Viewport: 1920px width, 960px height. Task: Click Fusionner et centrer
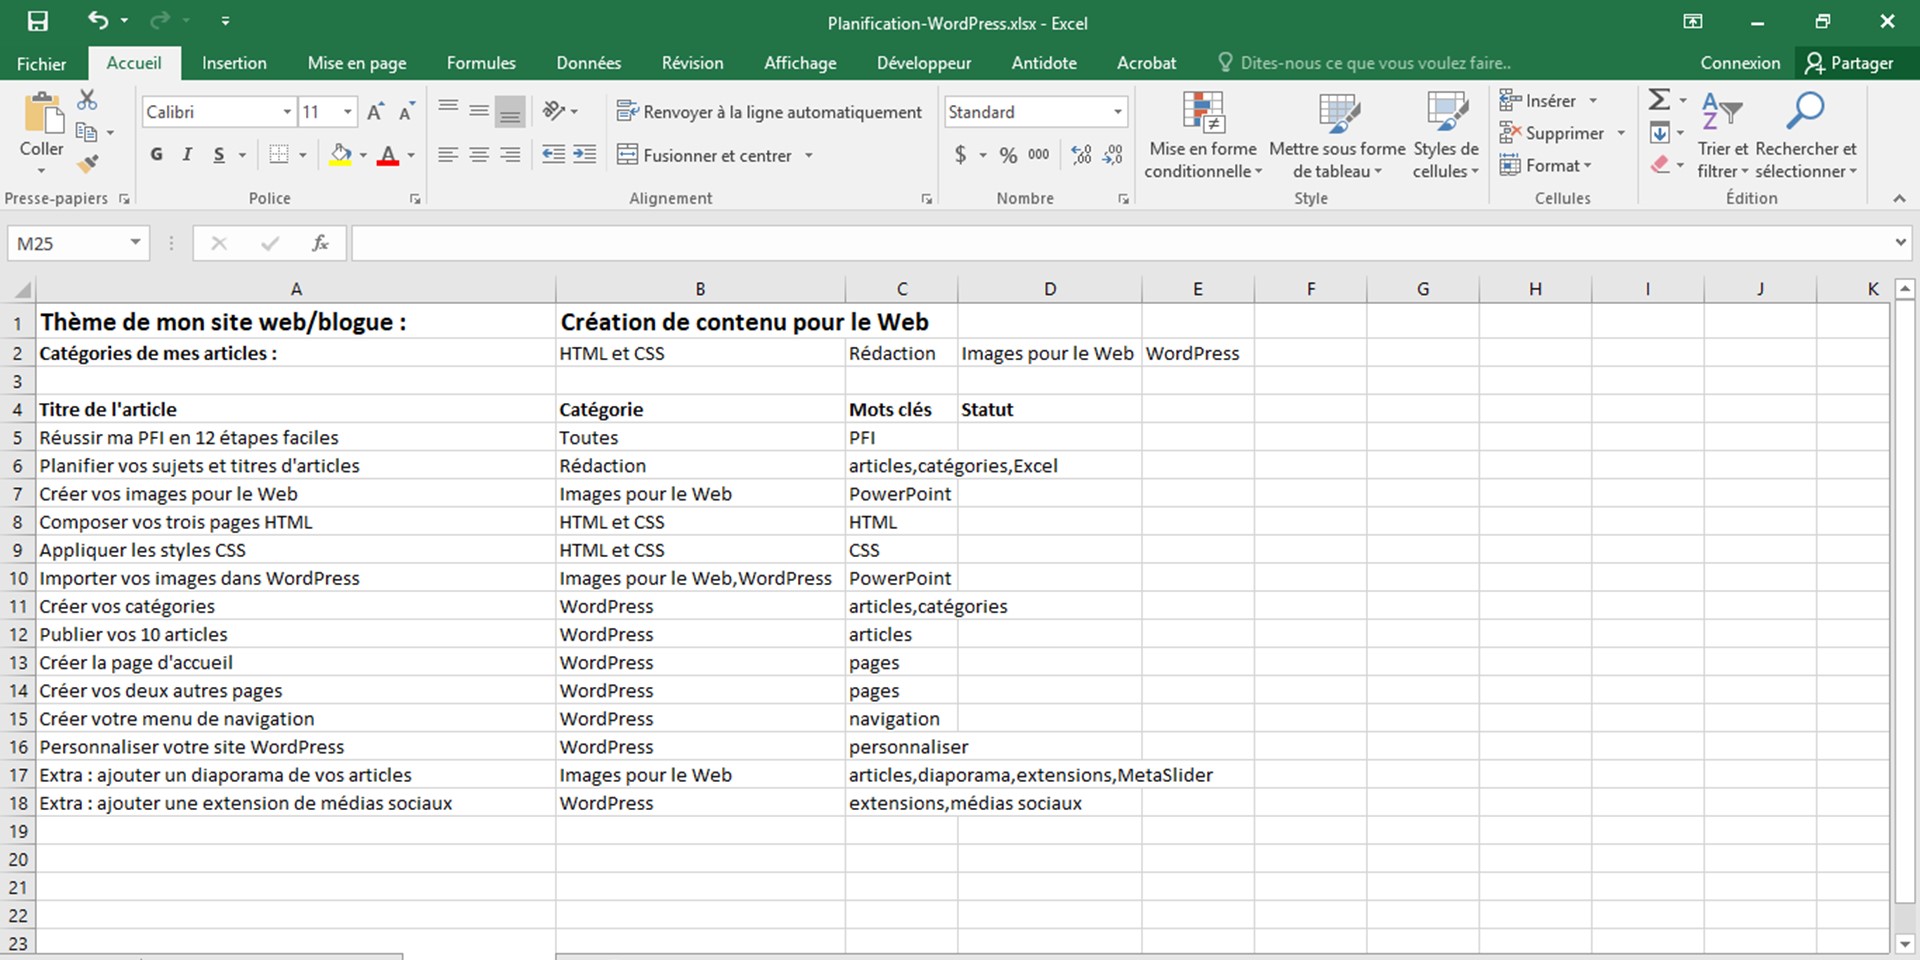(x=704, y=155)
